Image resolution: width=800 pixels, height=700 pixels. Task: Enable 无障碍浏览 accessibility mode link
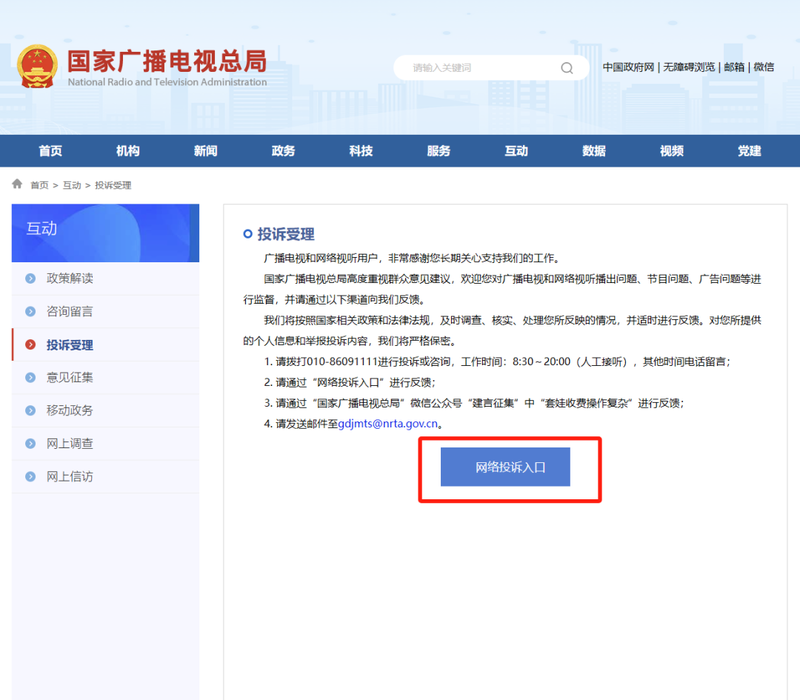[x=690, y=67]
